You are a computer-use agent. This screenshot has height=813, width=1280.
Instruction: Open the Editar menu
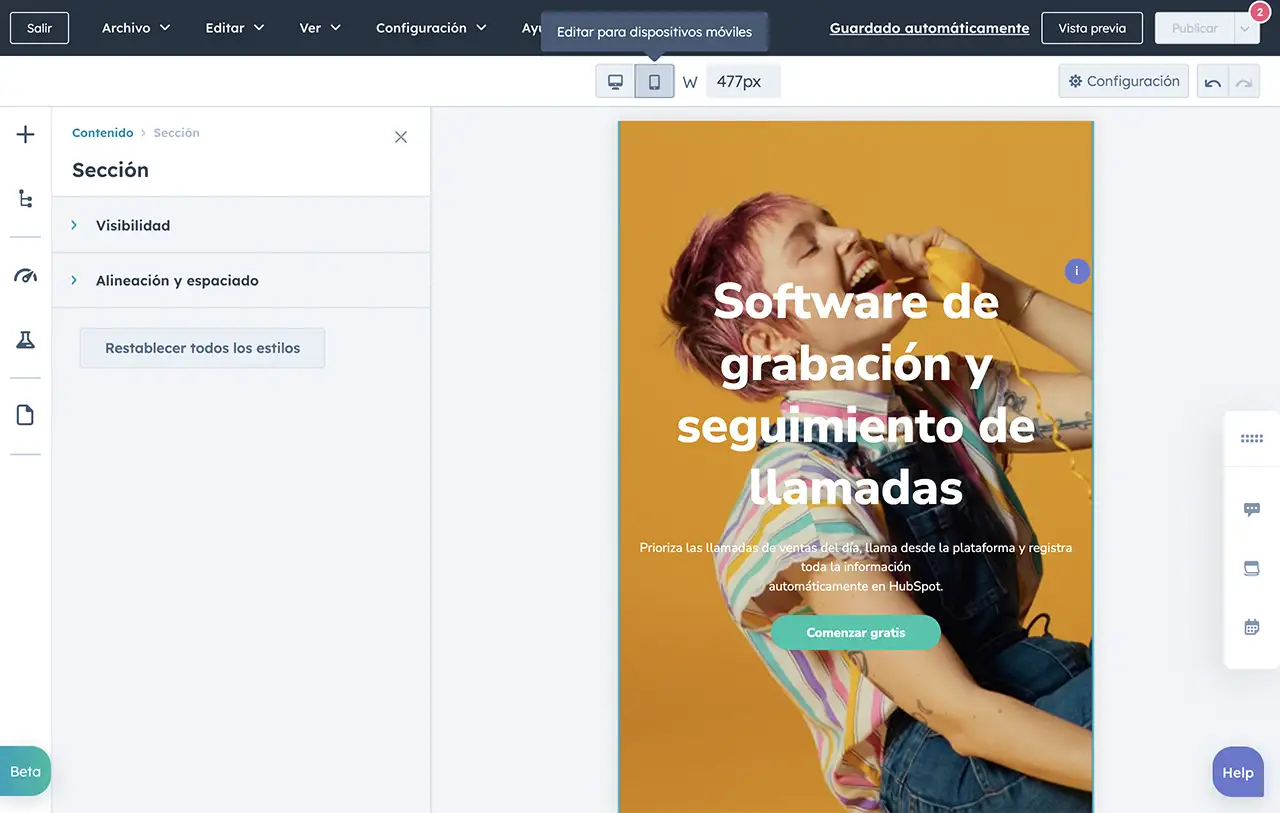coord(235,28)
